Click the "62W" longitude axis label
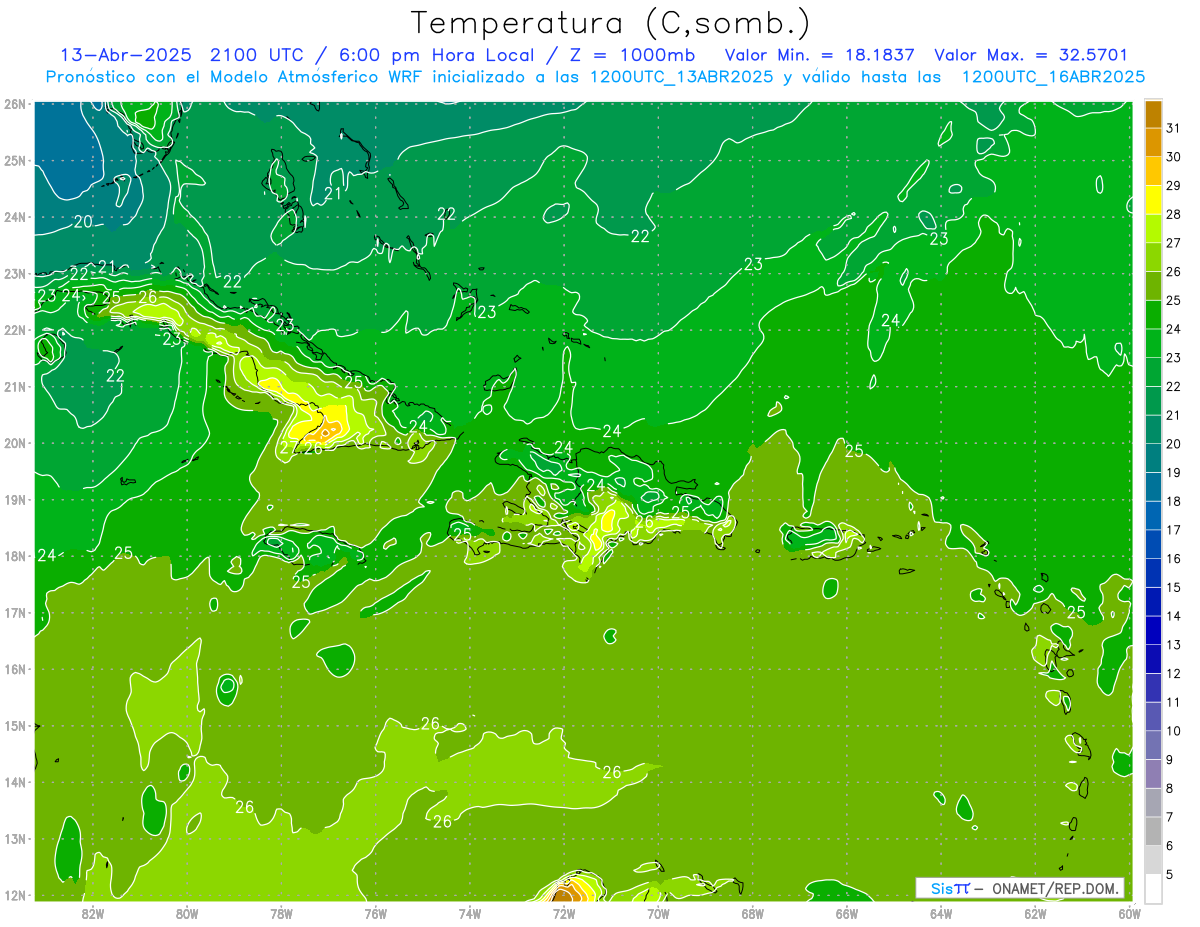Screen dimensions: 1200x927 pos(1035,913)
